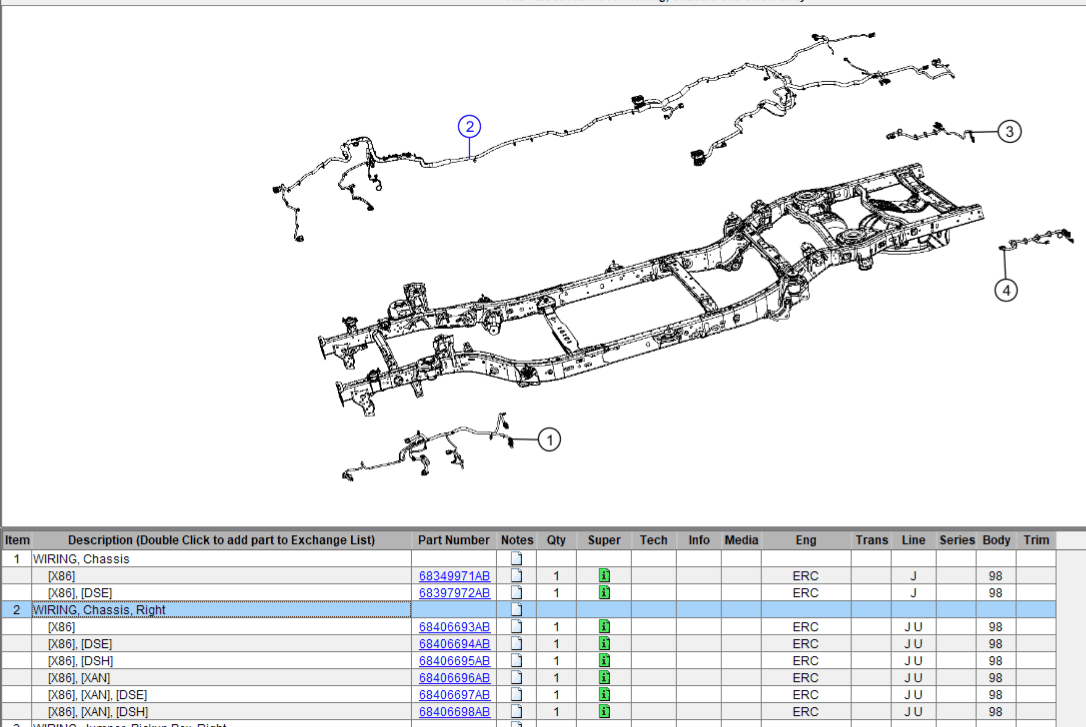Click the Body column header
Viewport: 1086px width, 727px height.
point(997,540)
